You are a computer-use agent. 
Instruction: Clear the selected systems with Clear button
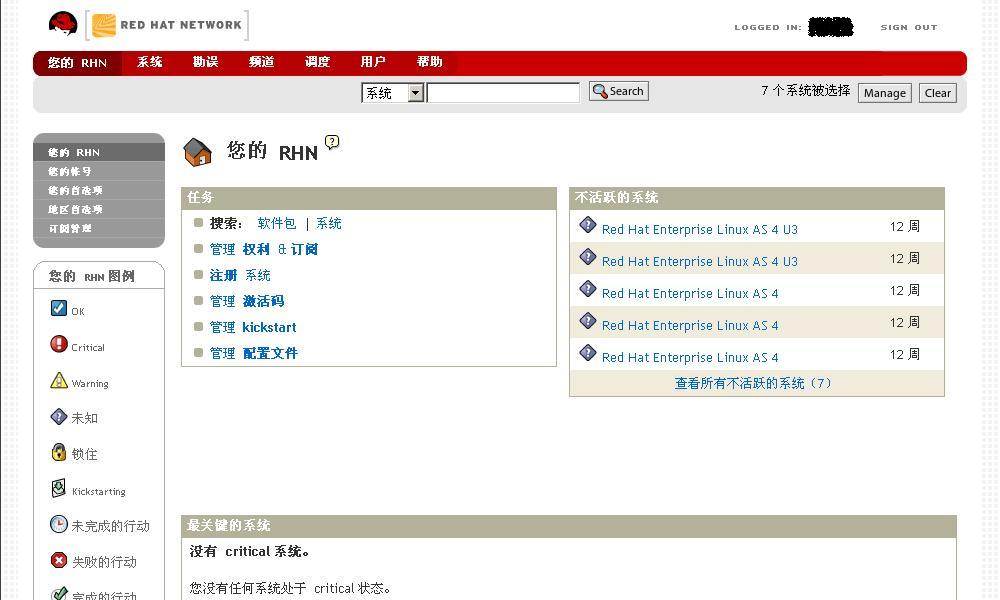pos(937,93)
